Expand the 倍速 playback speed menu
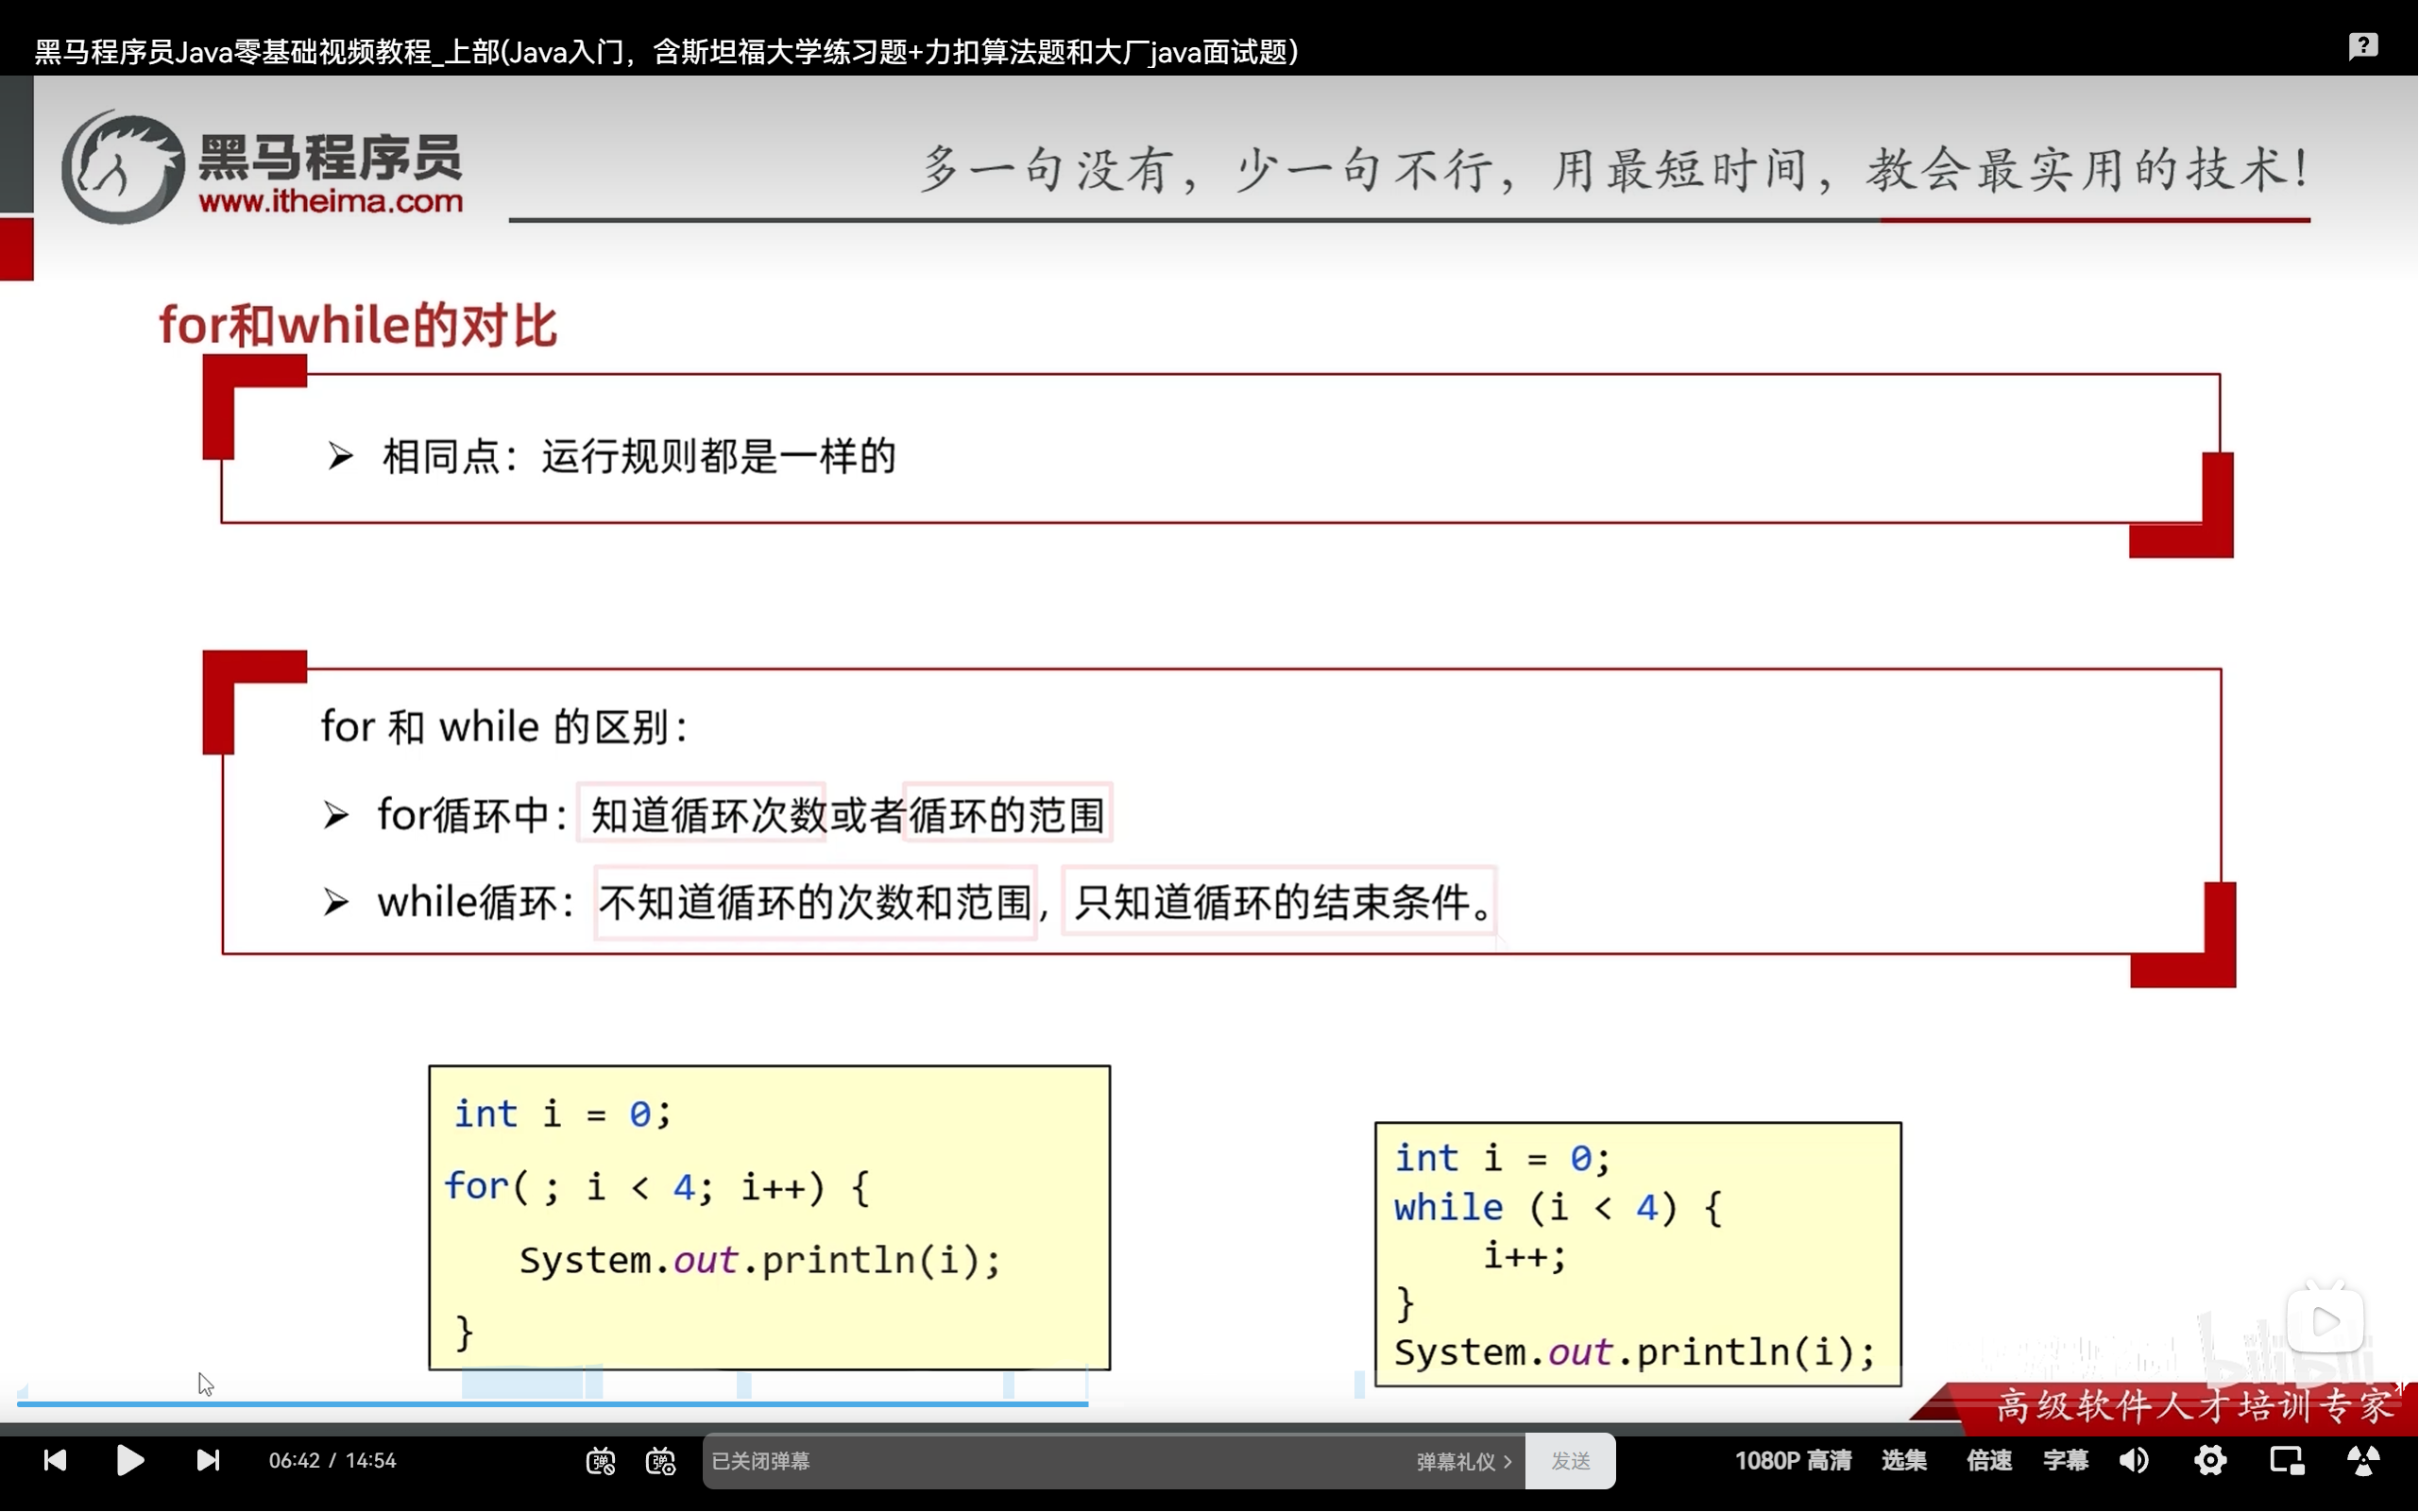This screenshot has width=2419, height=1512. (1988, 1460)
